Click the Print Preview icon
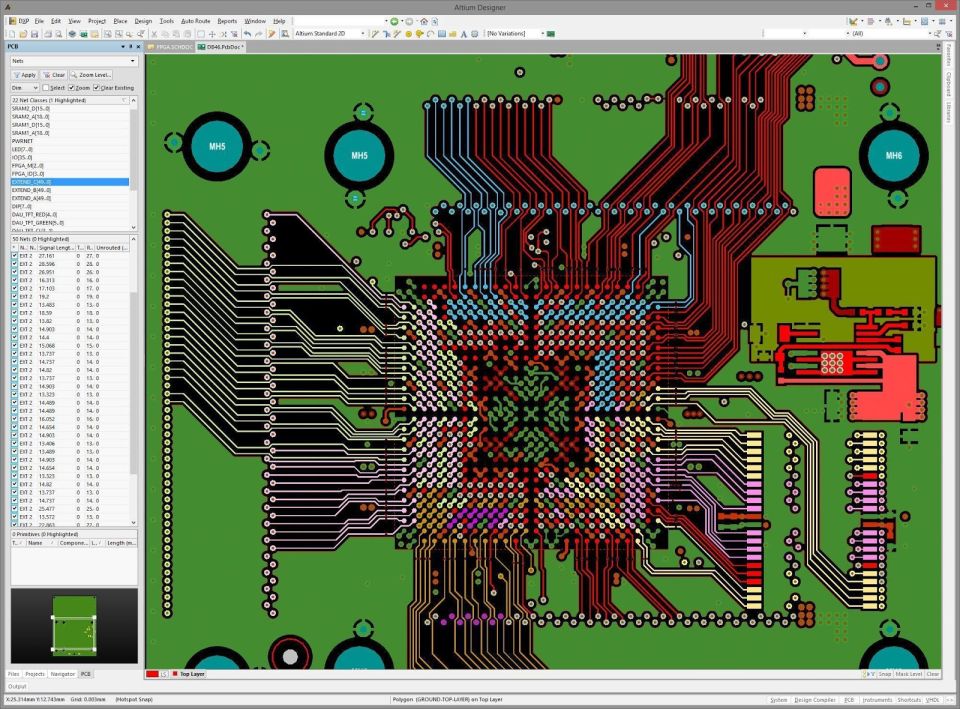 point(57,31)
